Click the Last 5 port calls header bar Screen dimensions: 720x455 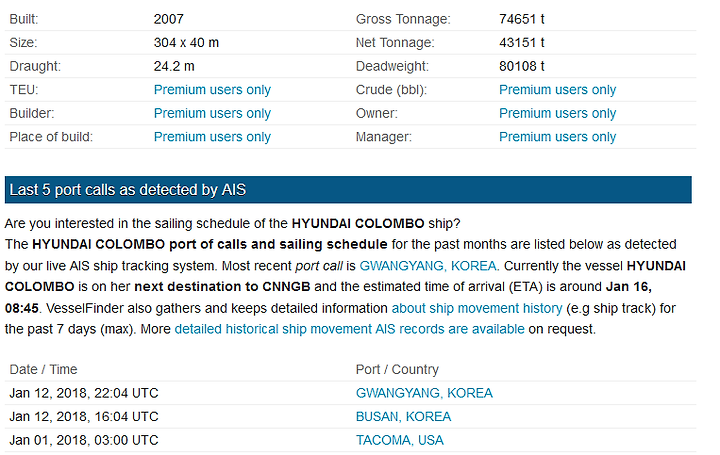point(347,189)
